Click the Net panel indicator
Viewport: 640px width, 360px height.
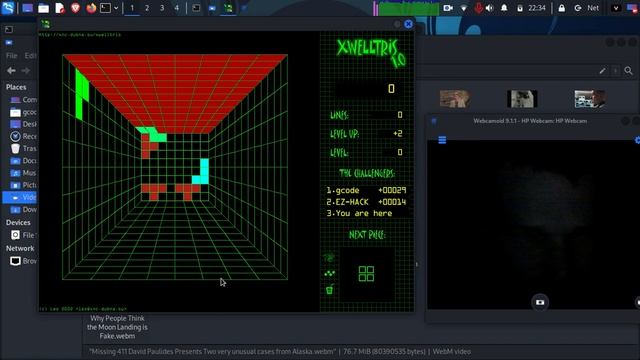click(x=593, y=8)
